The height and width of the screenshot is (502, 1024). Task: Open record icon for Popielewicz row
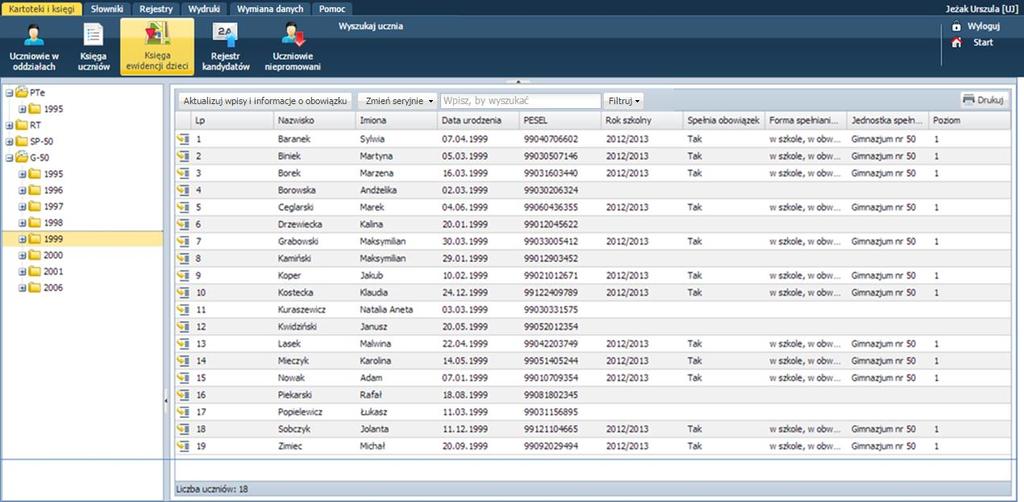point(183,412)
